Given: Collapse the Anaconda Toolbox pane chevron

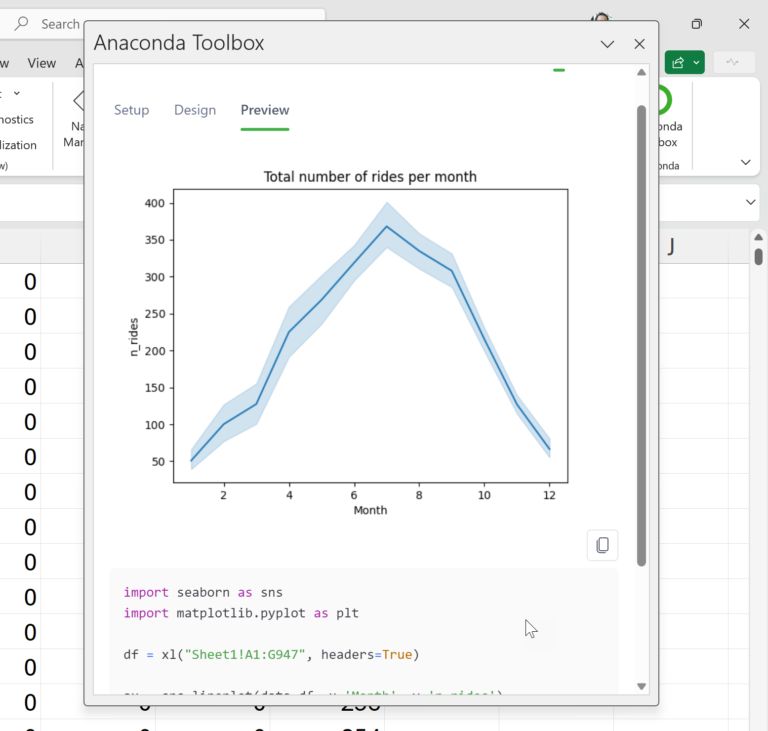Looking at the screenshot, I should 607,44.
